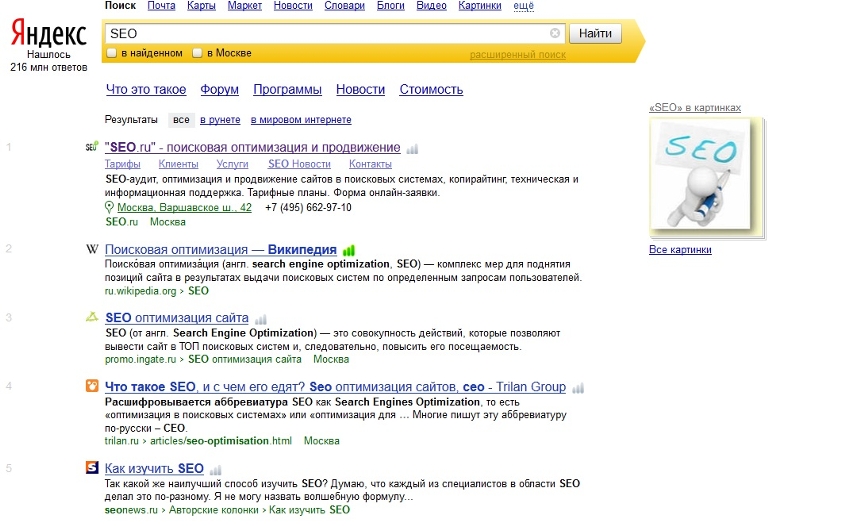The height and width of the screenshot is (526, 845).
Task: Open the Тарифы sitelink
Action: (x=122, y=164)
